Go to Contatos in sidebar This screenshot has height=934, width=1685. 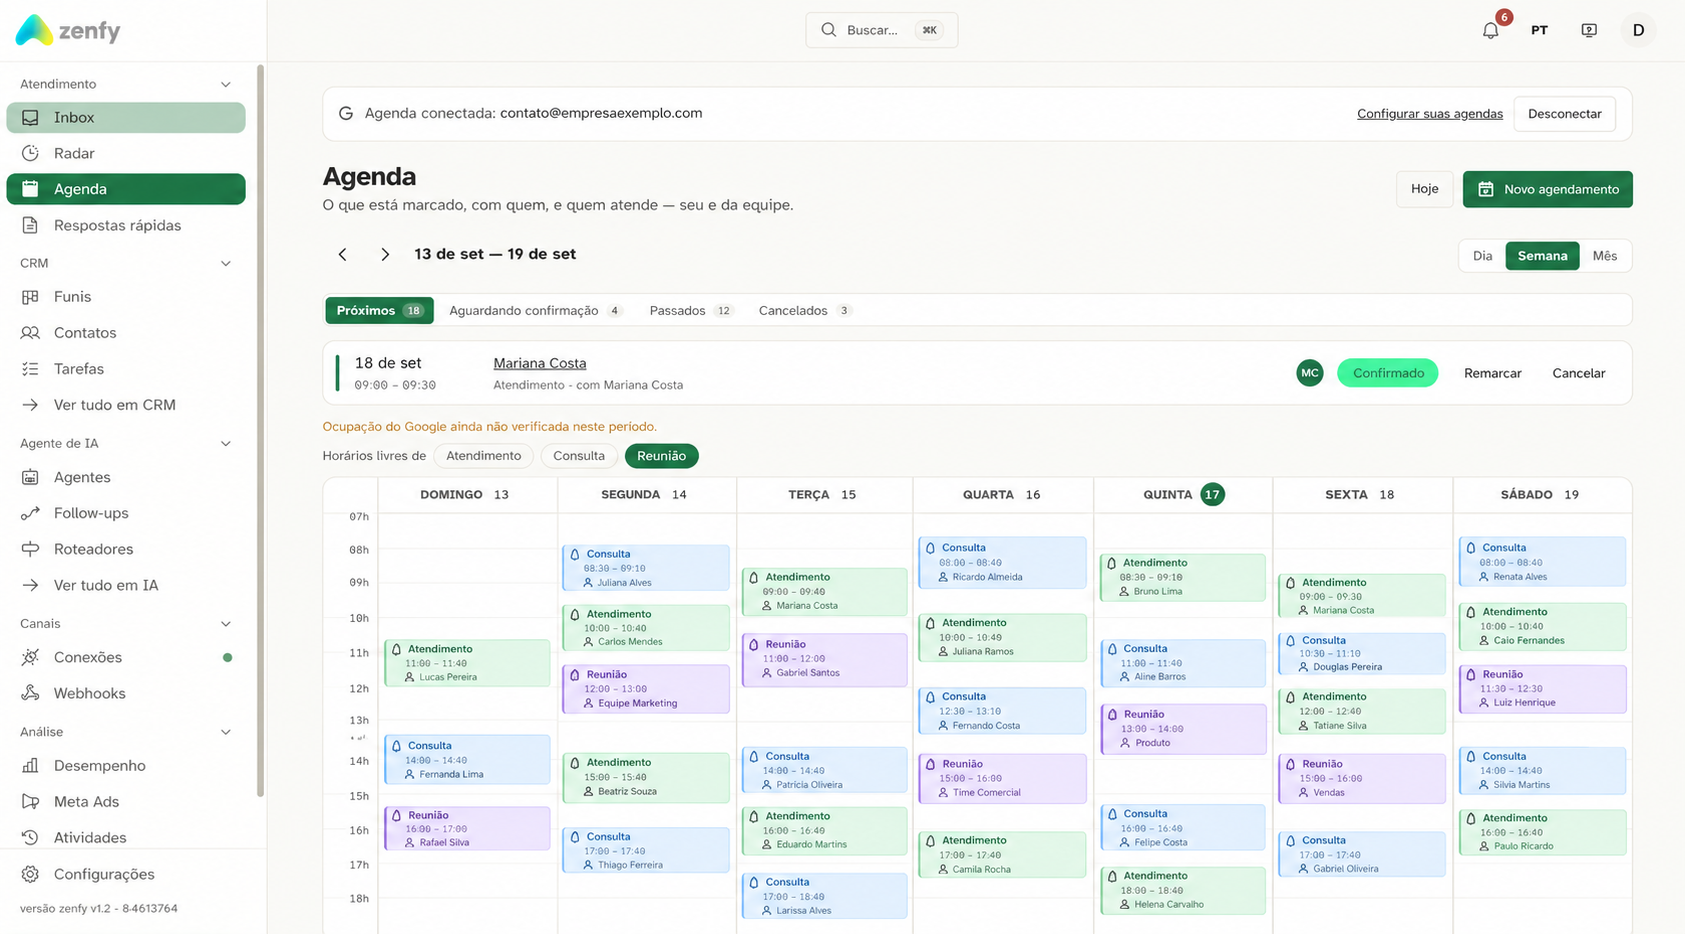126,333
